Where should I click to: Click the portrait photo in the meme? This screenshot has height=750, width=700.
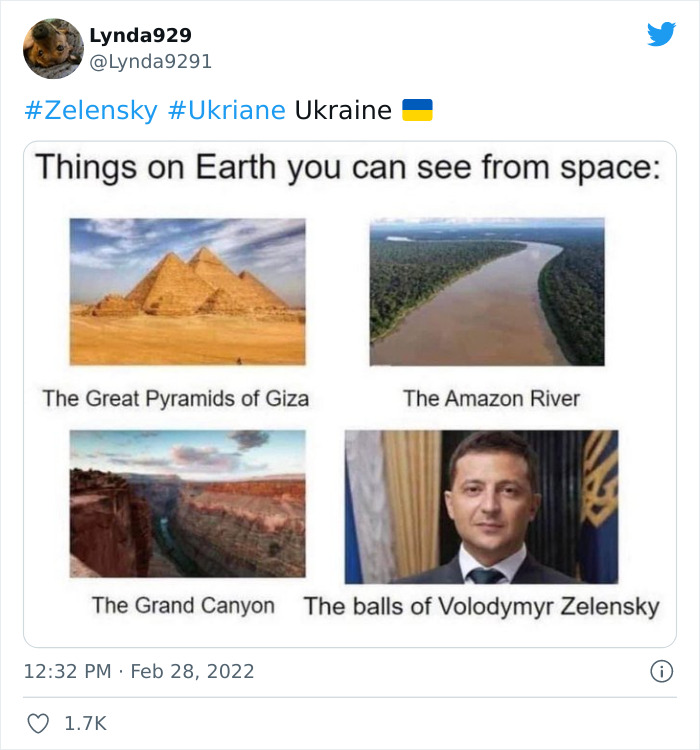click(x=481, y=506)
